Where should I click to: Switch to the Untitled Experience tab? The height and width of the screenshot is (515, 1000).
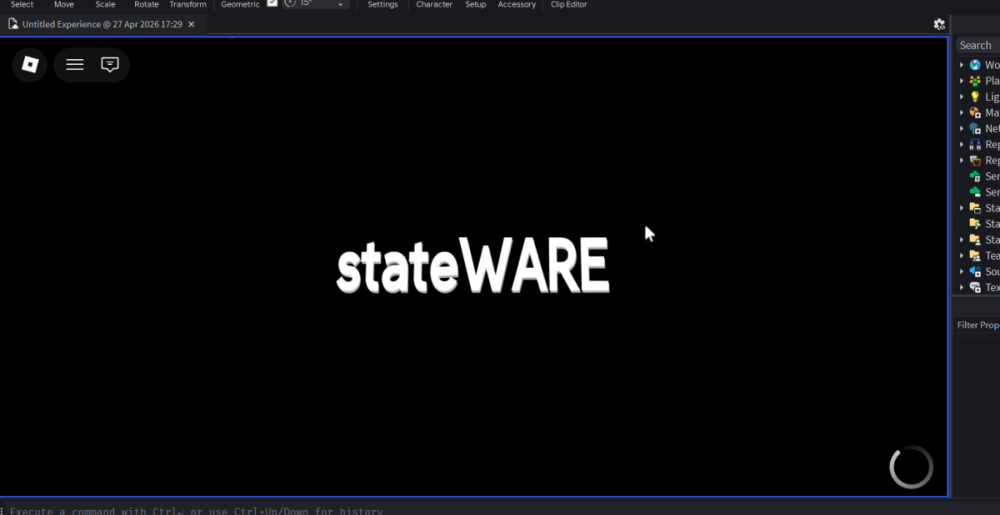pyautogui.click(x=102, y=24)
